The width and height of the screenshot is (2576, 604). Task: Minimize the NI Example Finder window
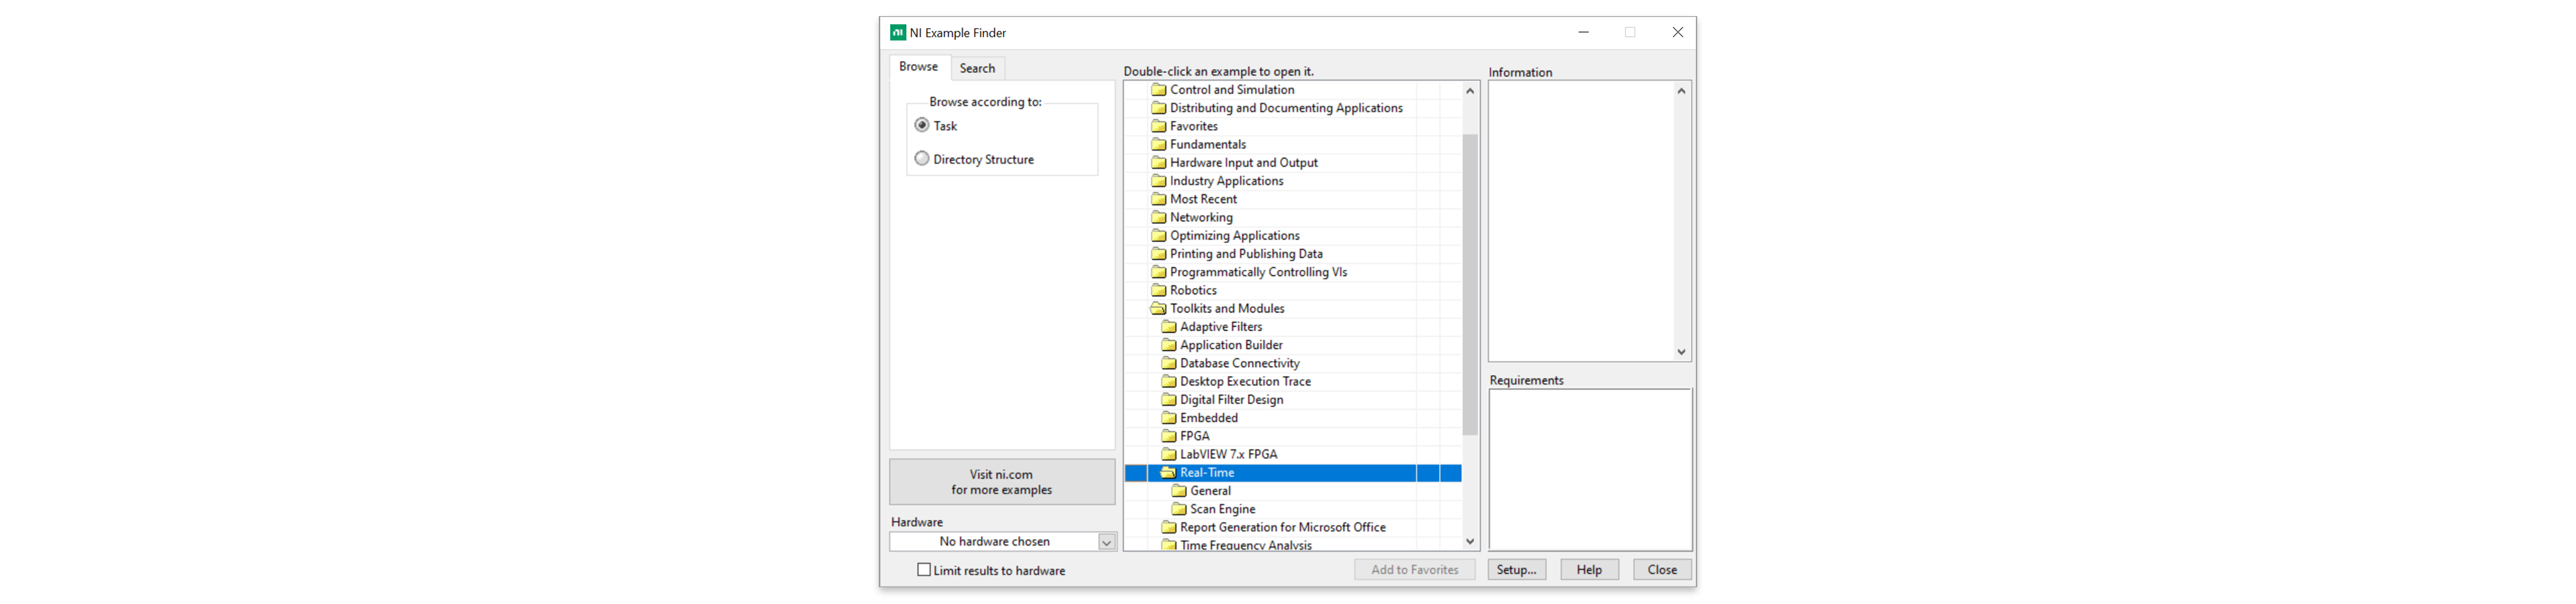[x=1583, y=32]
